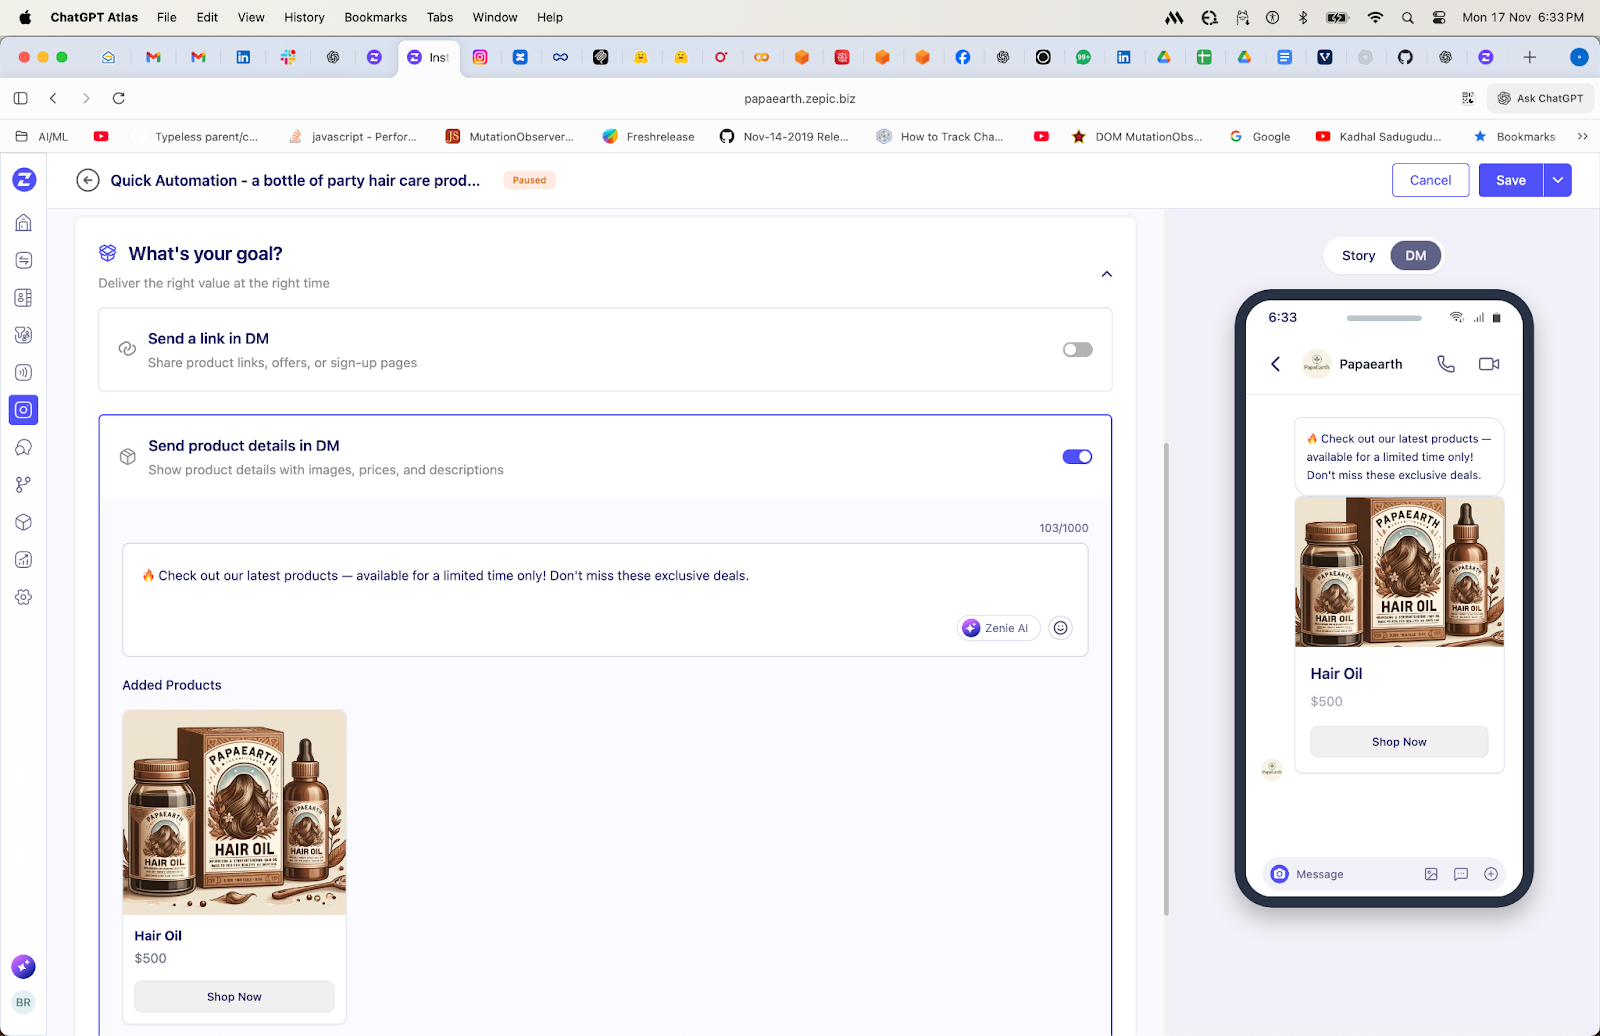Switch the preview to DM
Image resolution: width=1600 pixels, height=1036 pixels.
coord(1415,256)
